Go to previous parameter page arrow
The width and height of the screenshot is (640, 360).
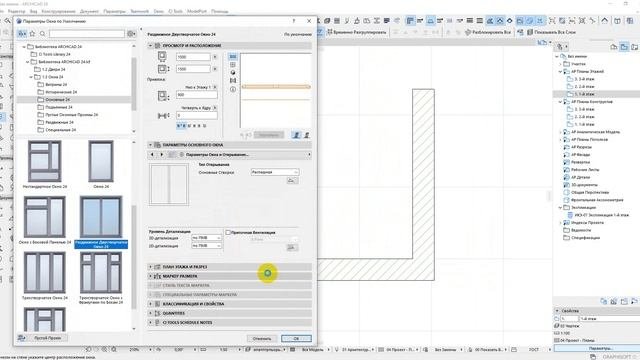152,155
